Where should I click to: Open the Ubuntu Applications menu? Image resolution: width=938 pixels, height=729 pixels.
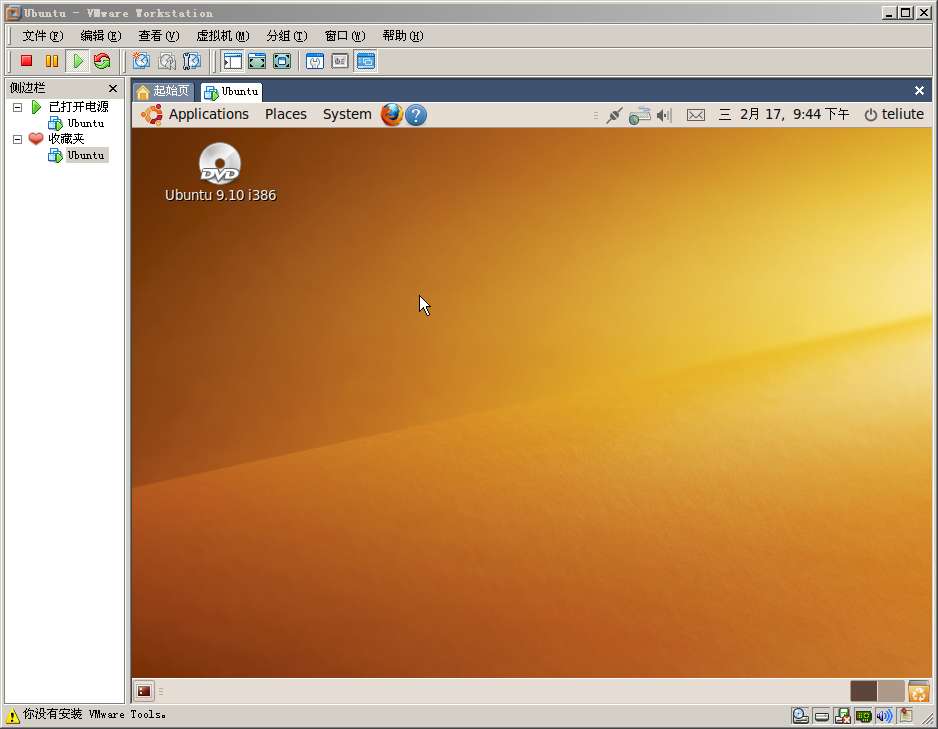(208, 114)
